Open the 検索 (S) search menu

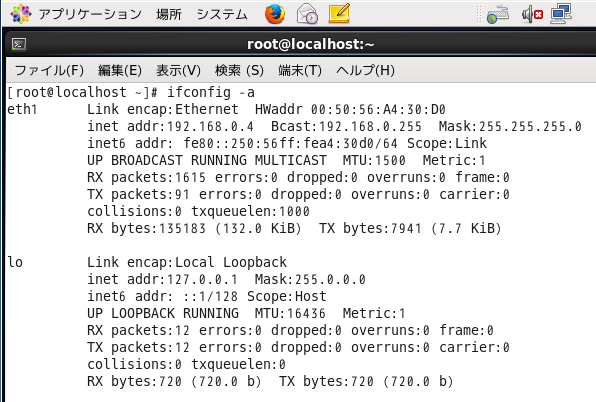239,70
